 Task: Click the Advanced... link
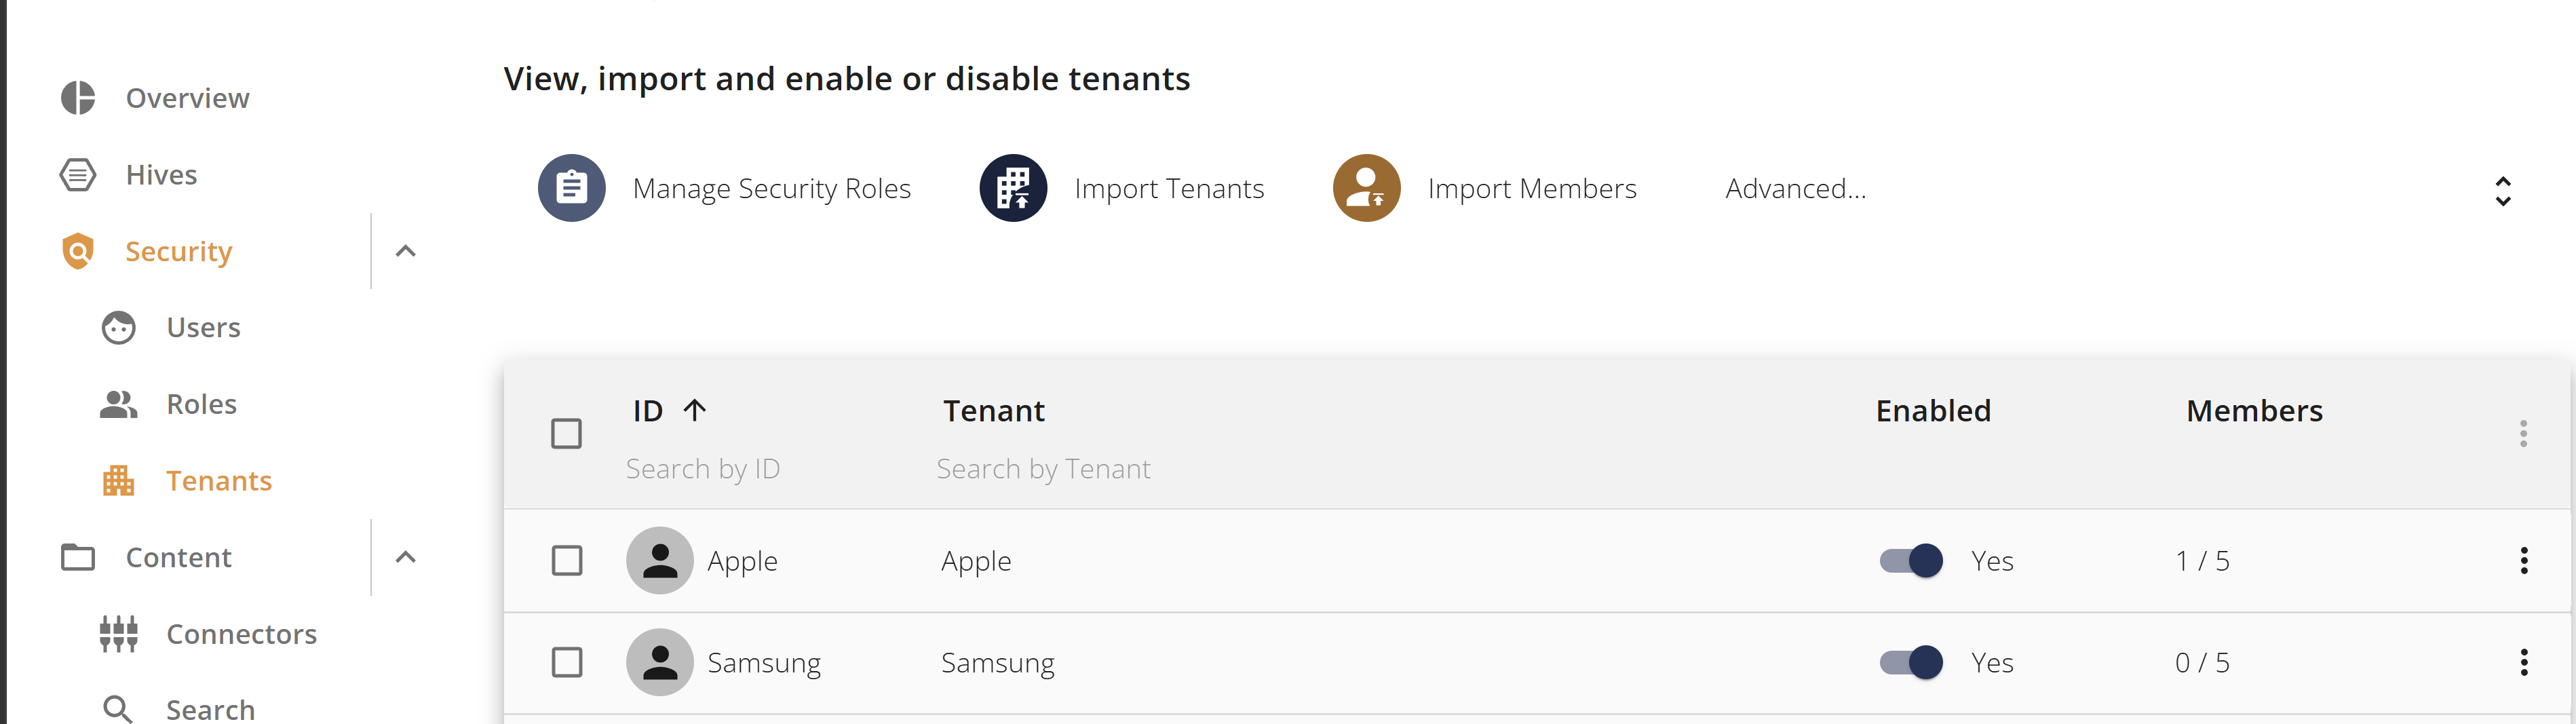coord(1795,188)
